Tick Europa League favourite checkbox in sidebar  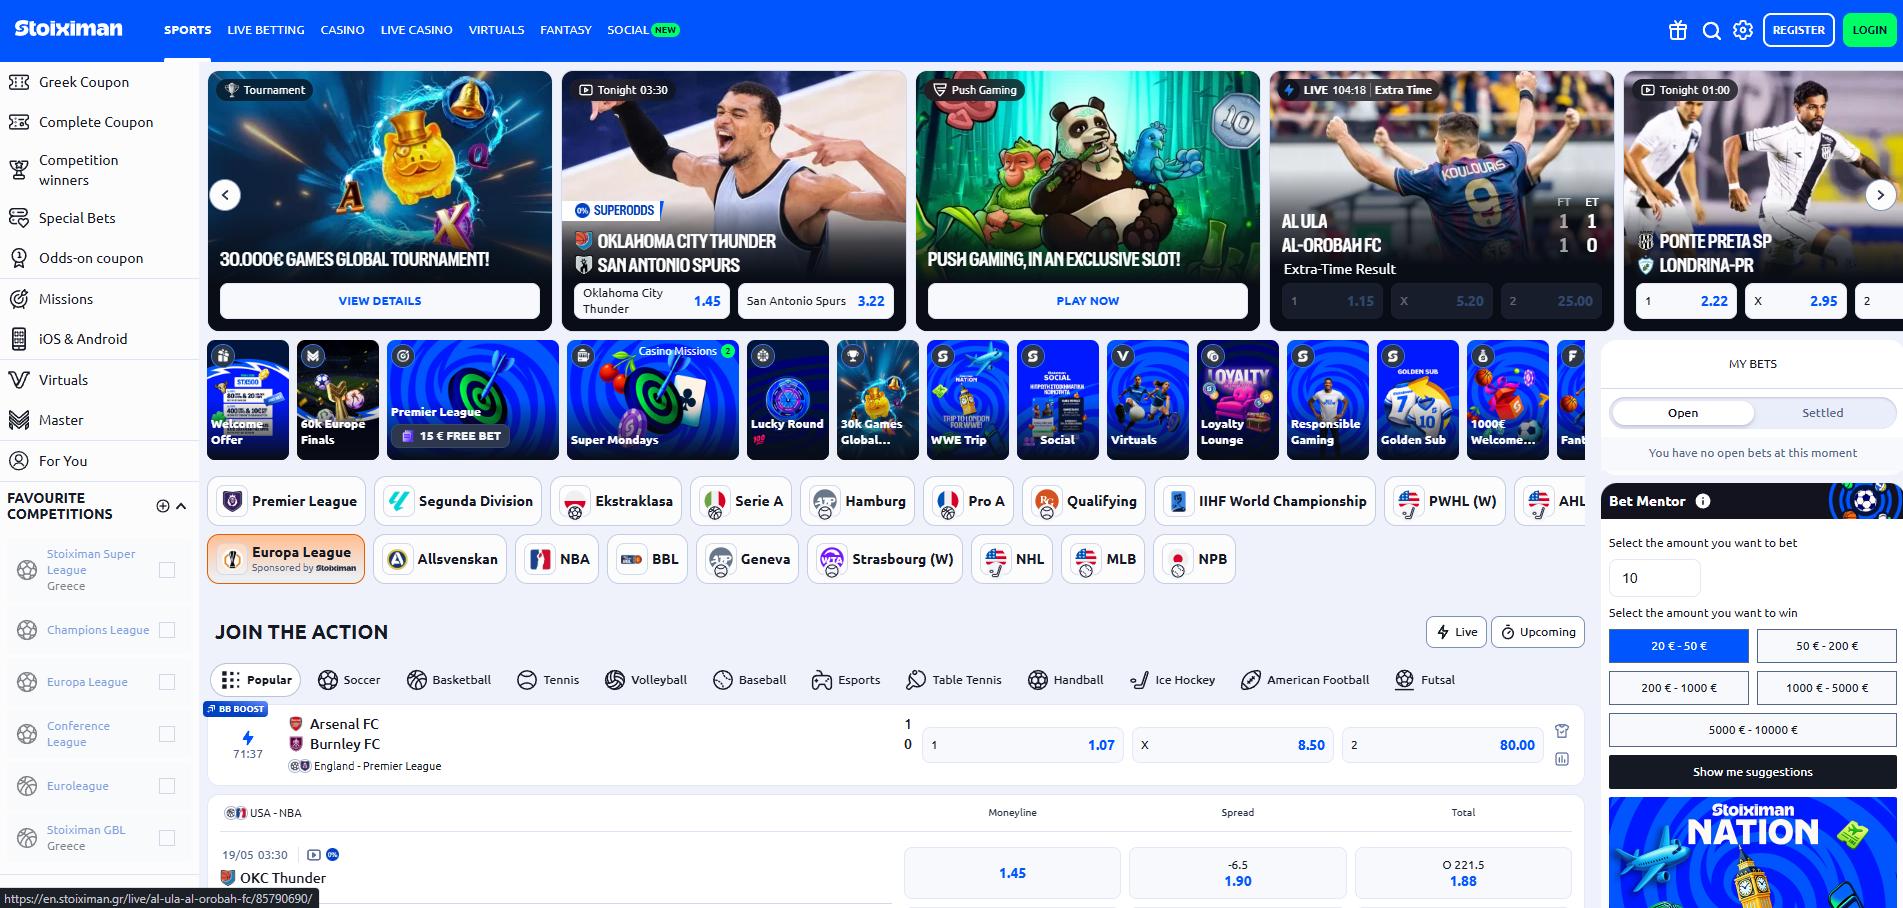(x=167, y=682)
